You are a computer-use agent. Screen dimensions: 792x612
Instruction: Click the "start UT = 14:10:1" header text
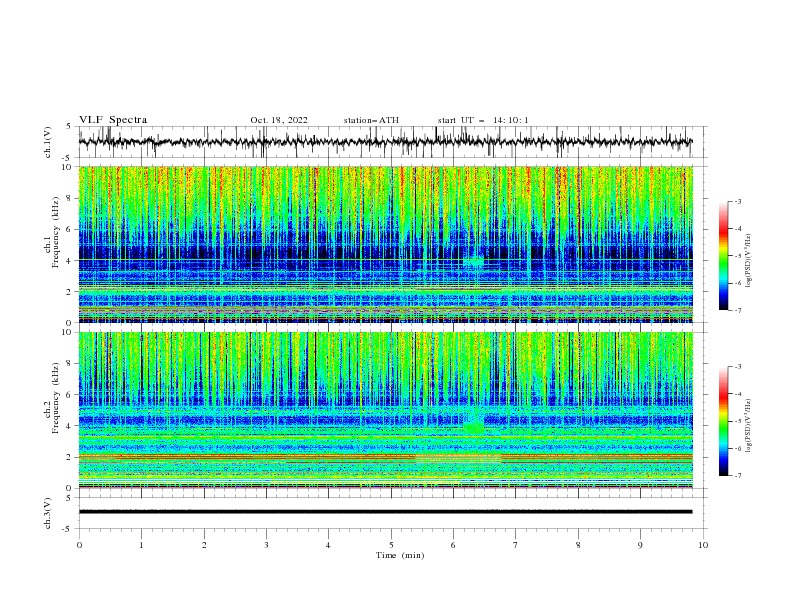(x=483, y=120)
